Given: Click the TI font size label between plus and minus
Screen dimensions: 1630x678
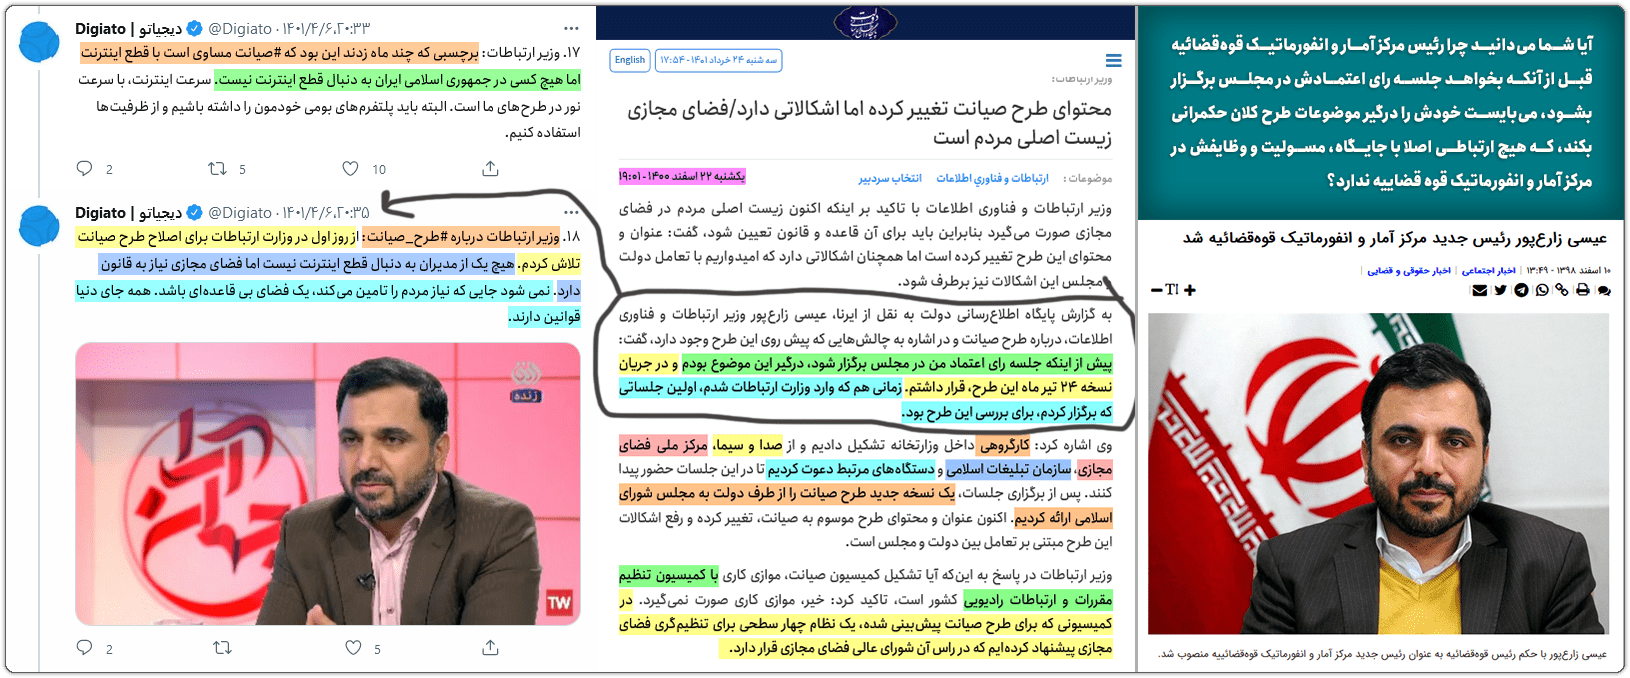Looking at the screenshot, I should (1173, 290).
